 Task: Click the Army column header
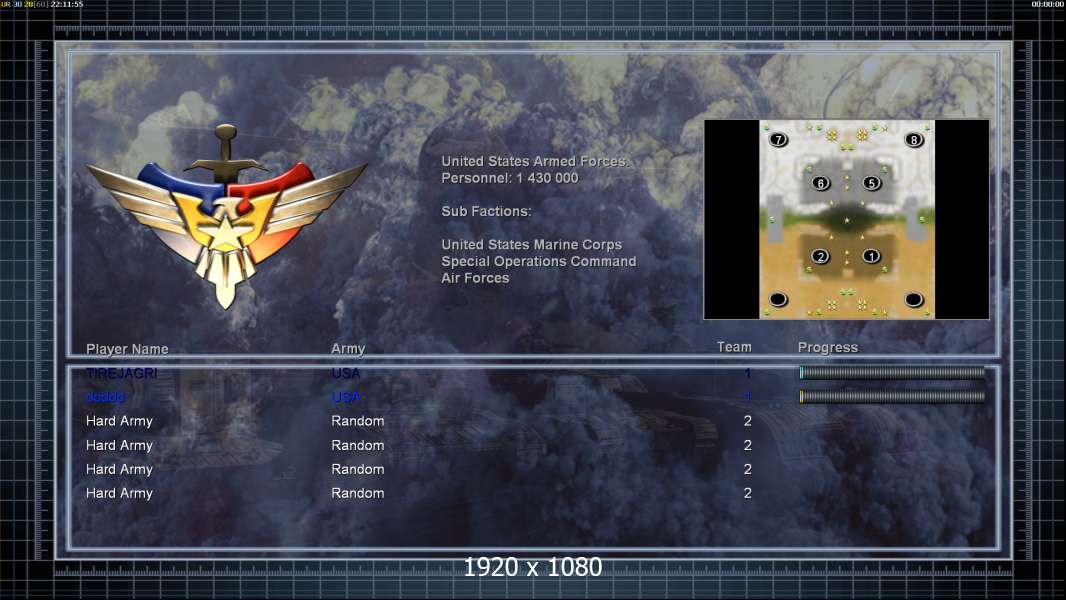tap(348, 349)
